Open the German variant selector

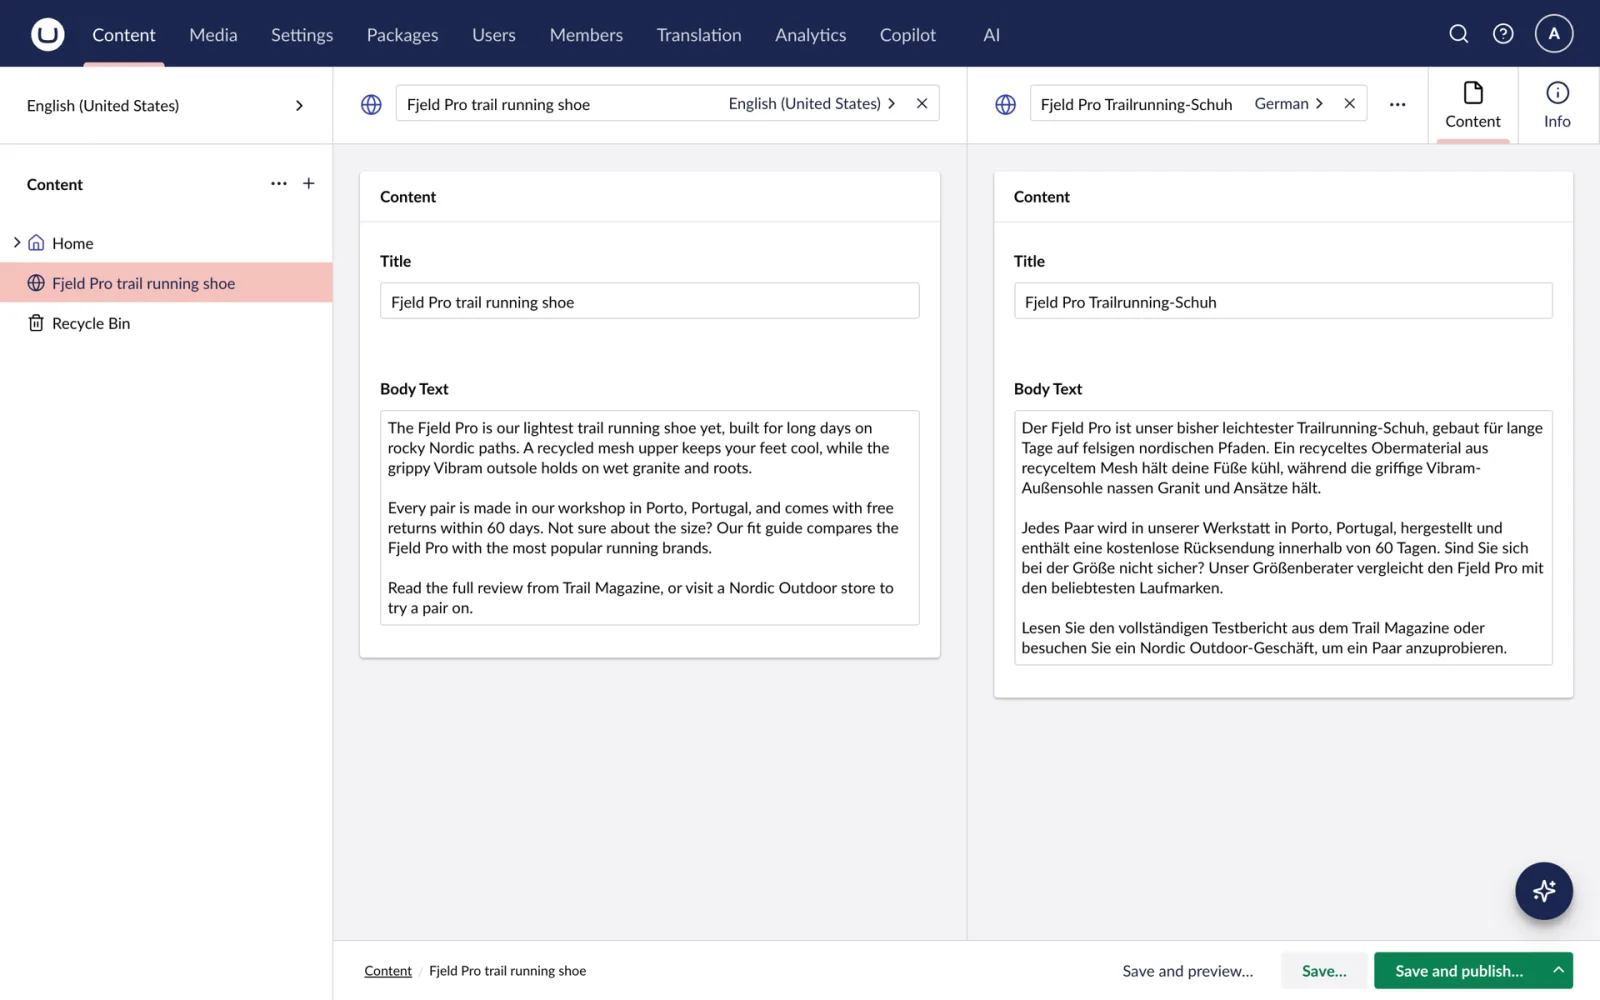(1289, 103)
